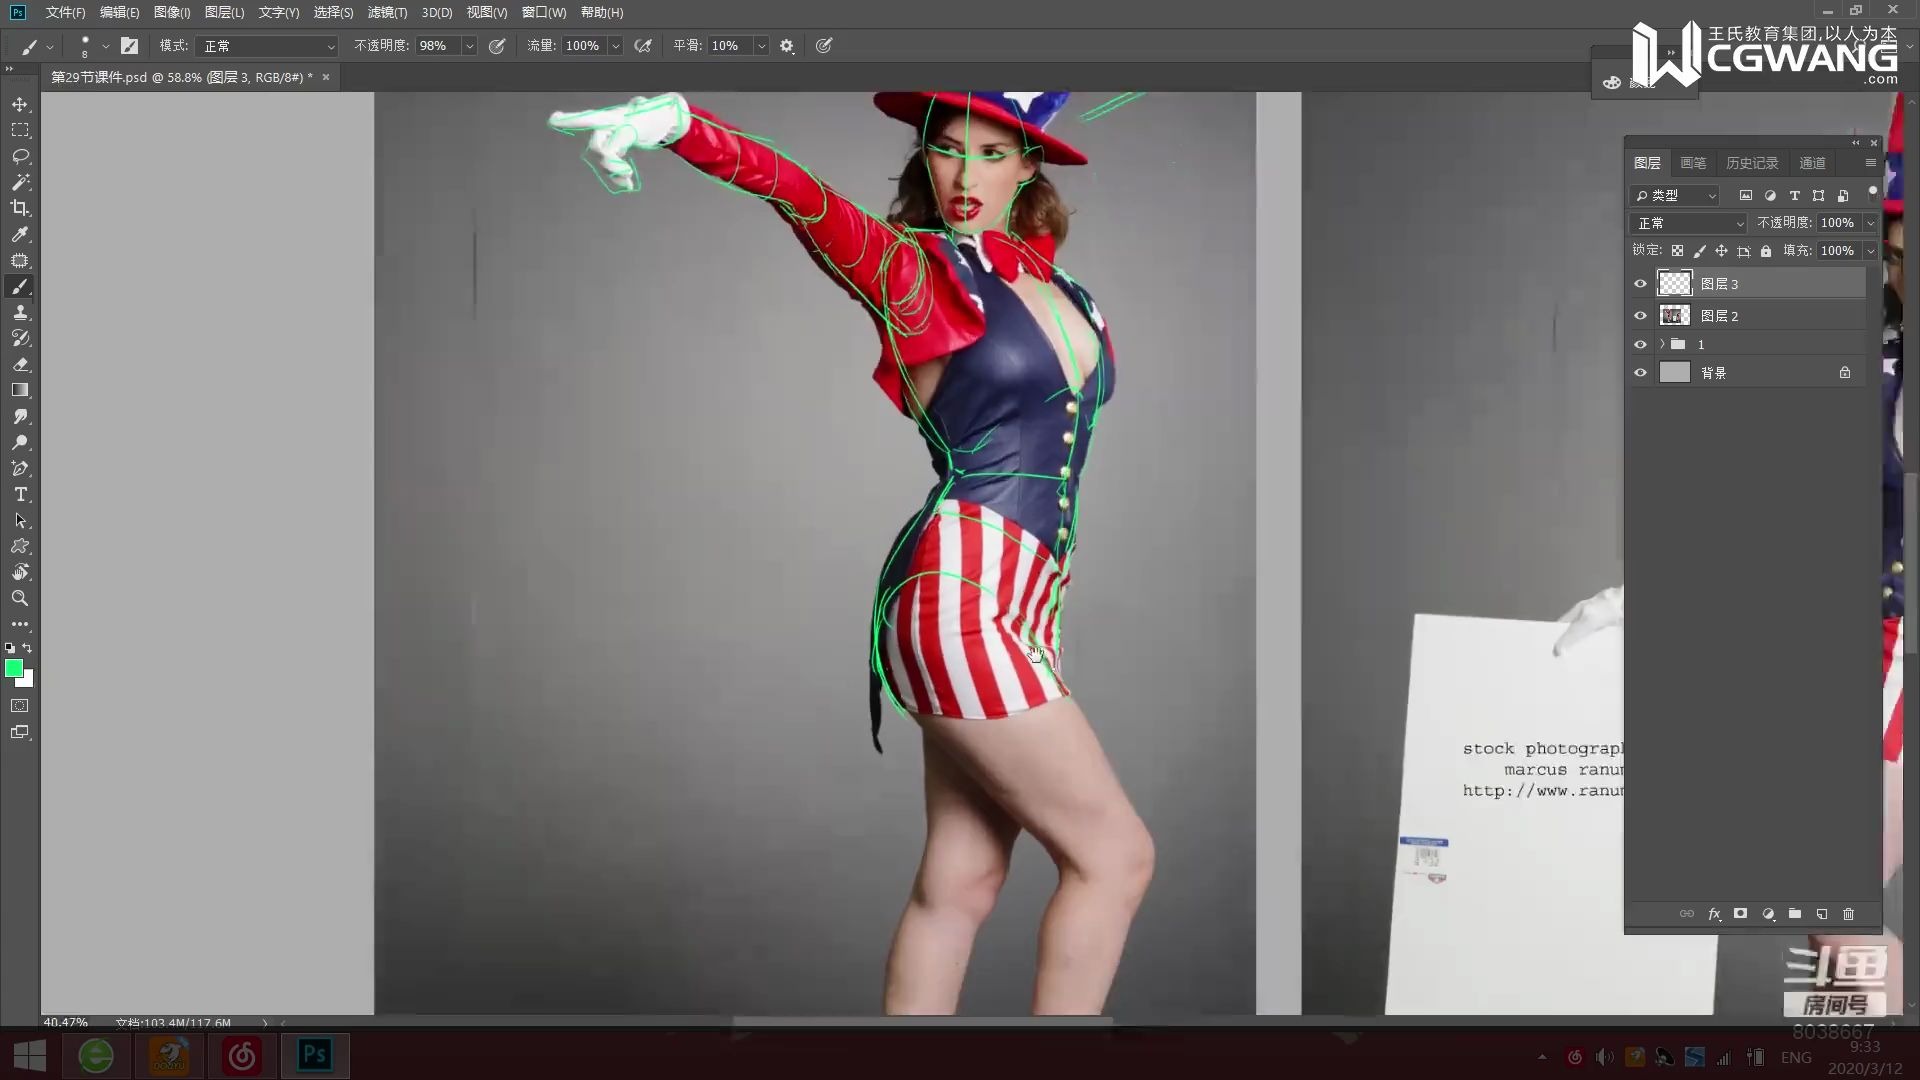This screenshot has height=1080, width=1920.
Task: Switch to the 通道 panel tab
Action: [1812, 163]
